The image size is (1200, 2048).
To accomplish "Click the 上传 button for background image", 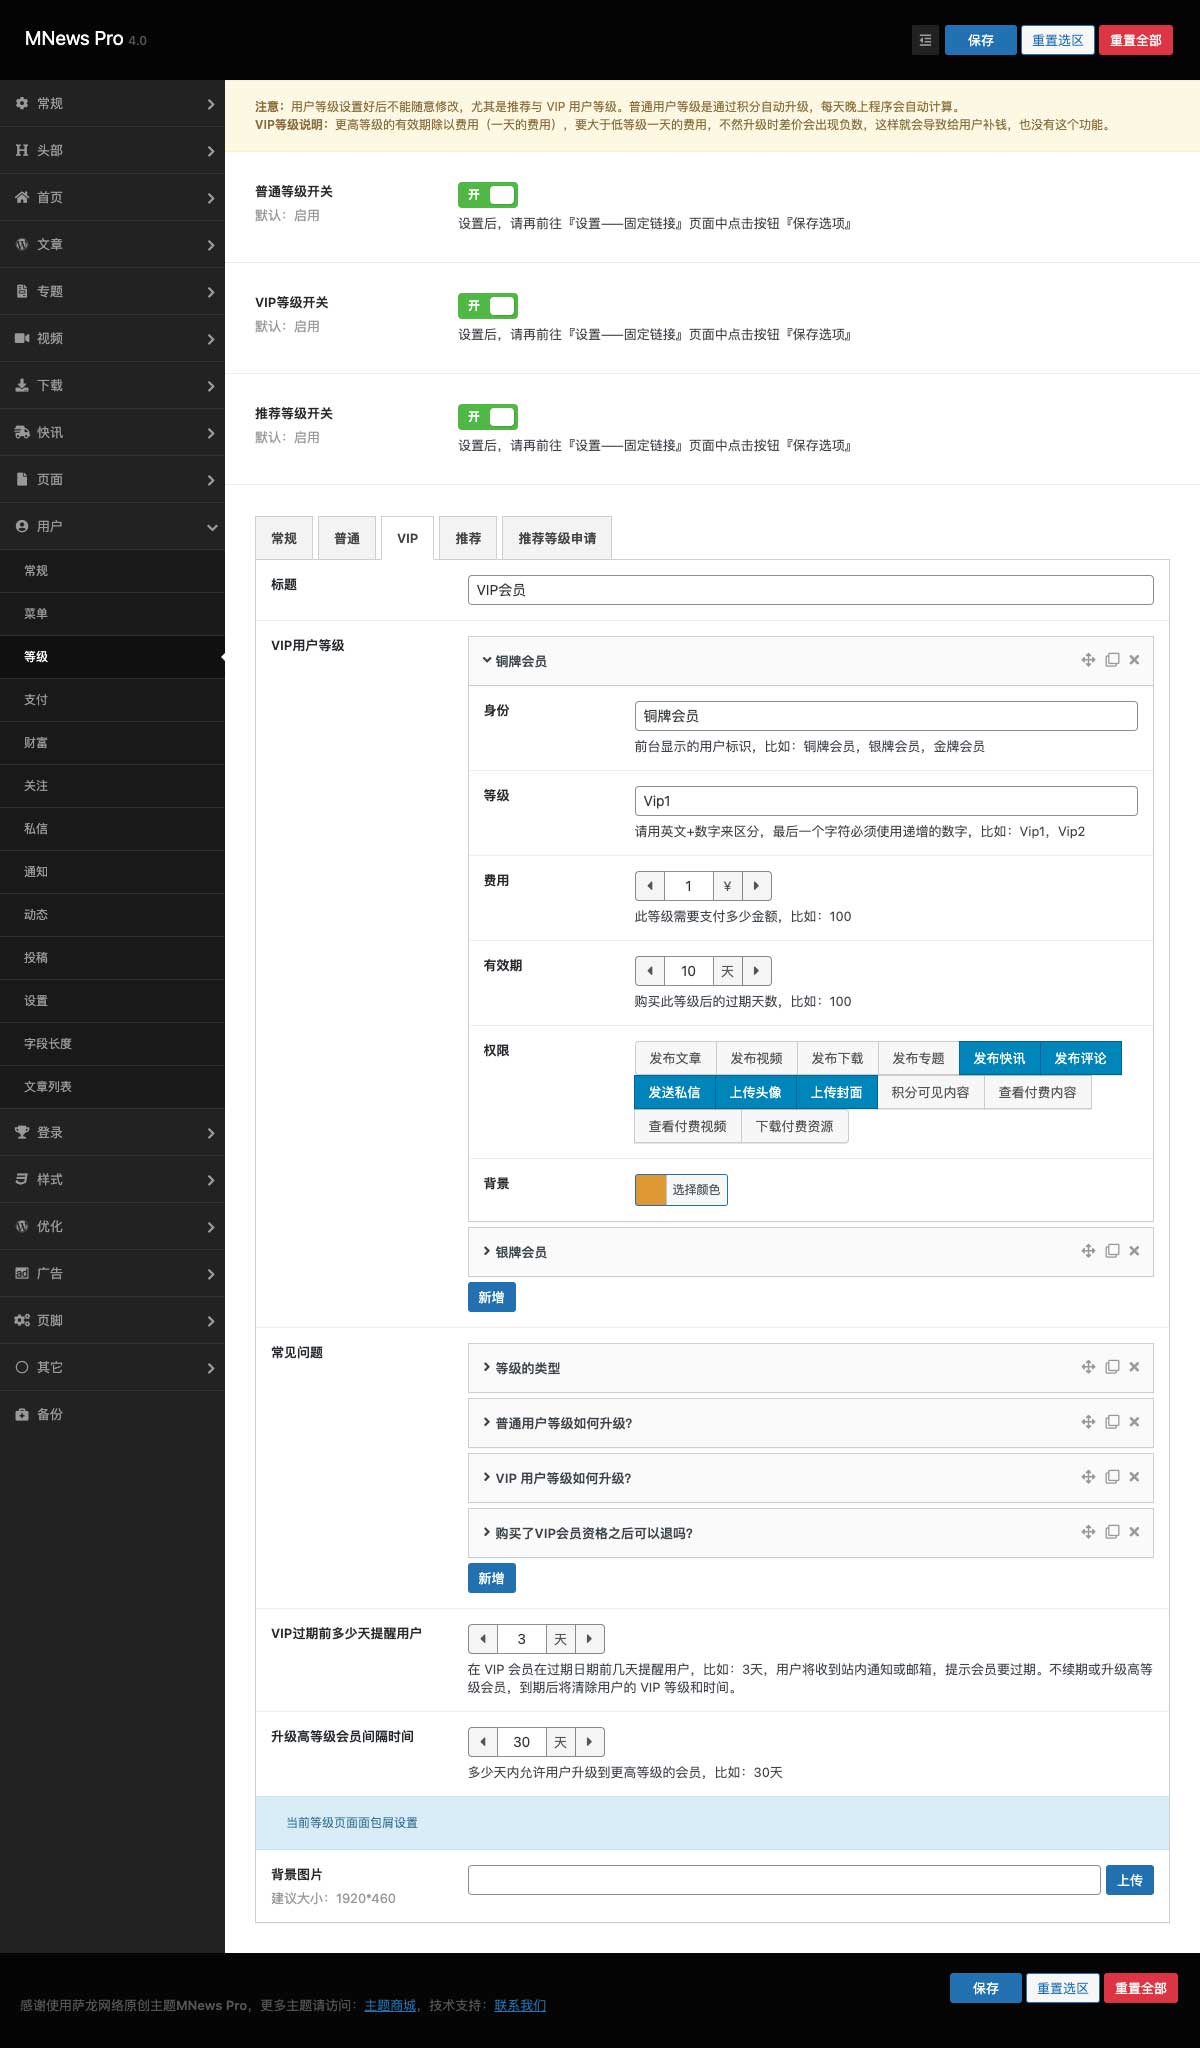I will click(1130, 1880).
